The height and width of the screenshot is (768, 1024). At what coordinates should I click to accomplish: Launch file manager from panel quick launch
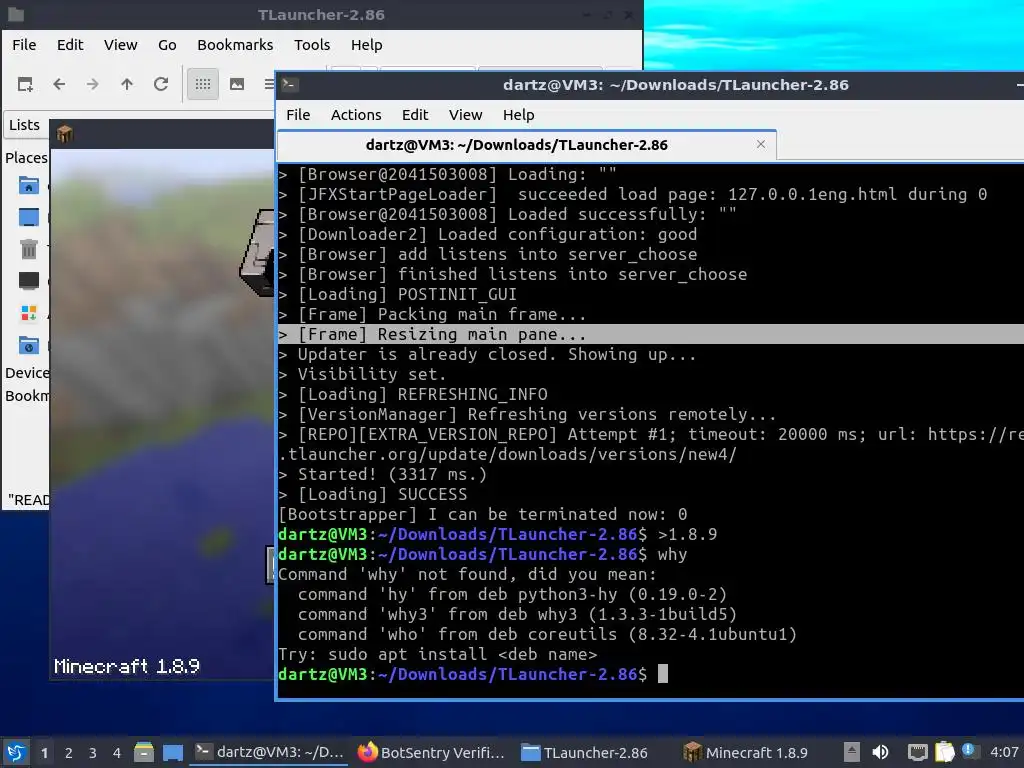(144, 752)
